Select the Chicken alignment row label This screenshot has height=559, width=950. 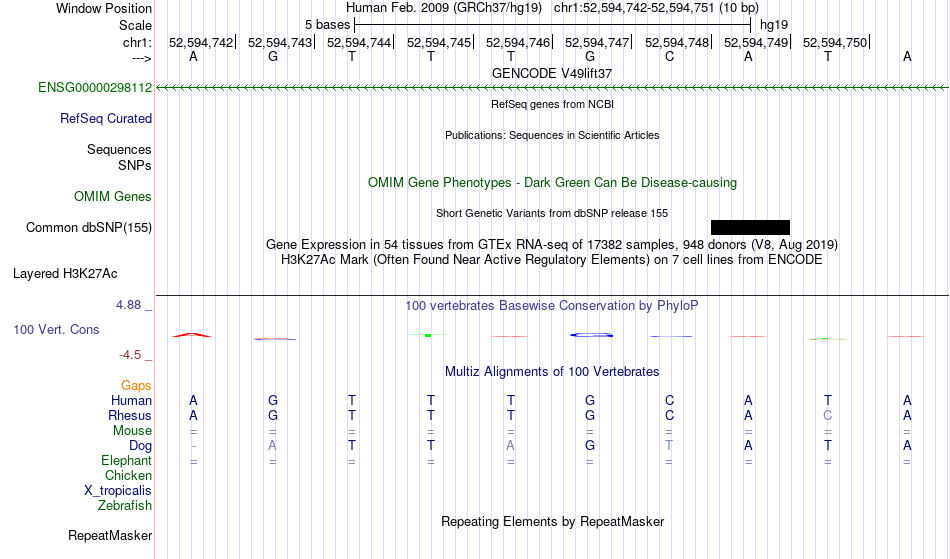[128, 476]
